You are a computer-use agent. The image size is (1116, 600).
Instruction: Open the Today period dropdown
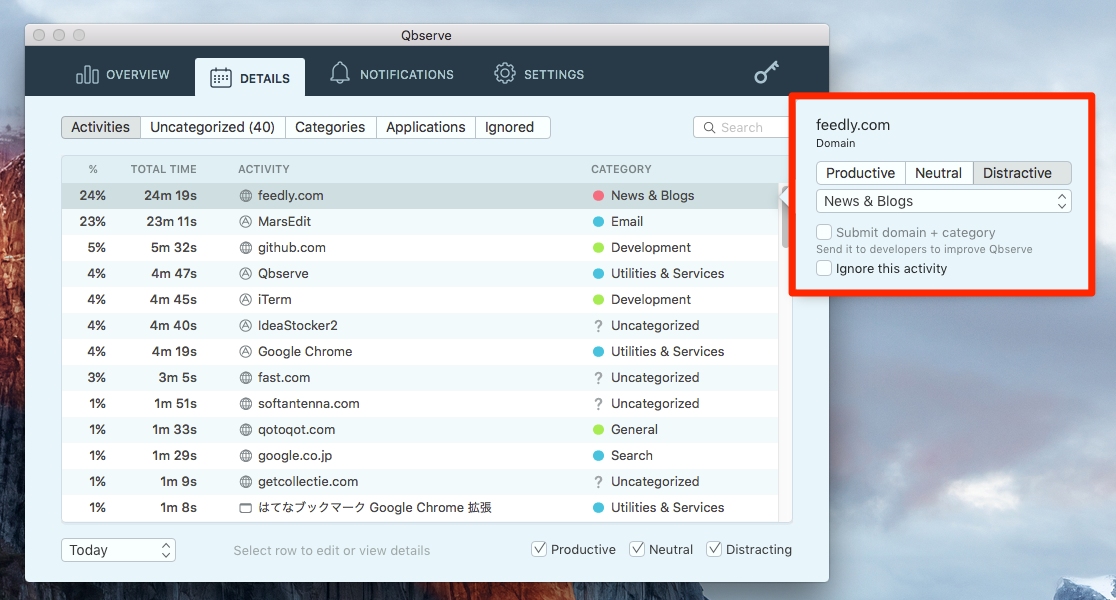pyautogui.click(x=118, y=550)
